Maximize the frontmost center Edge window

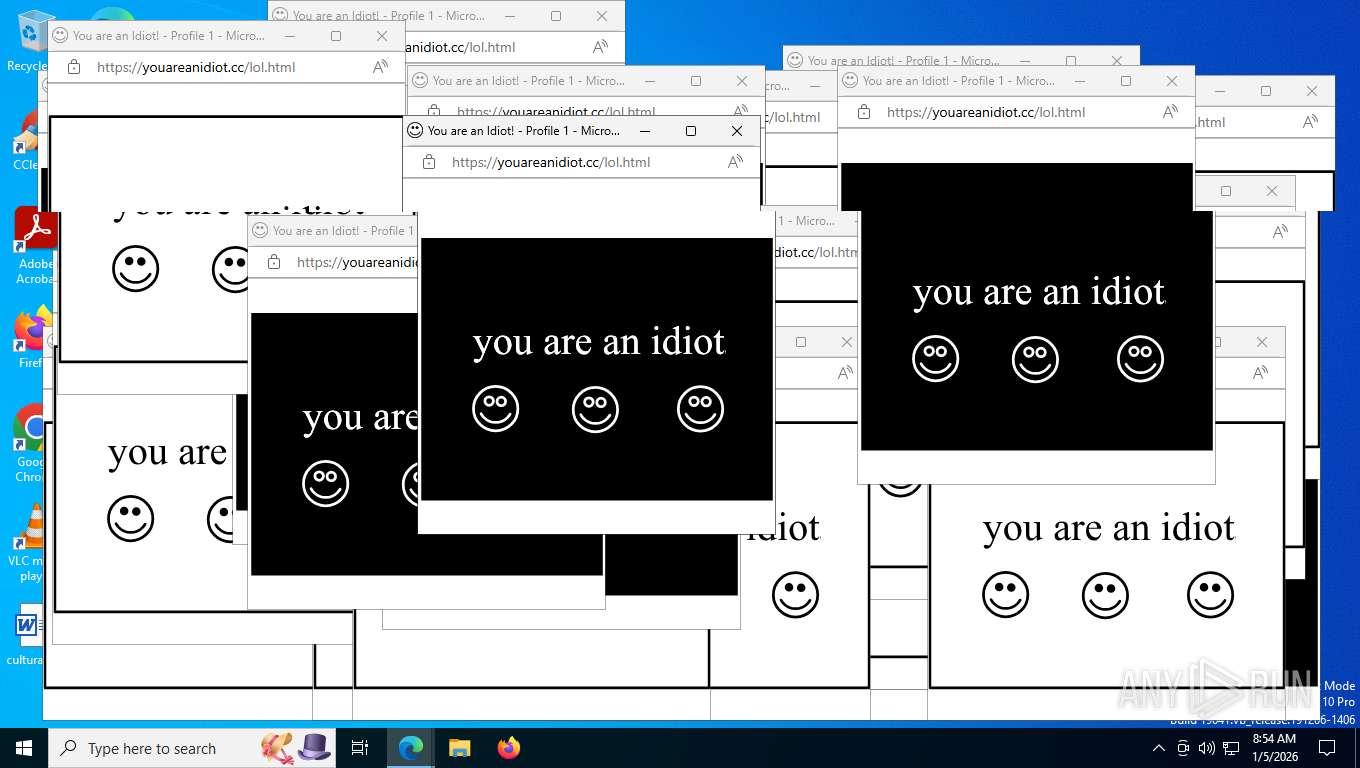[x=691, y=131]
